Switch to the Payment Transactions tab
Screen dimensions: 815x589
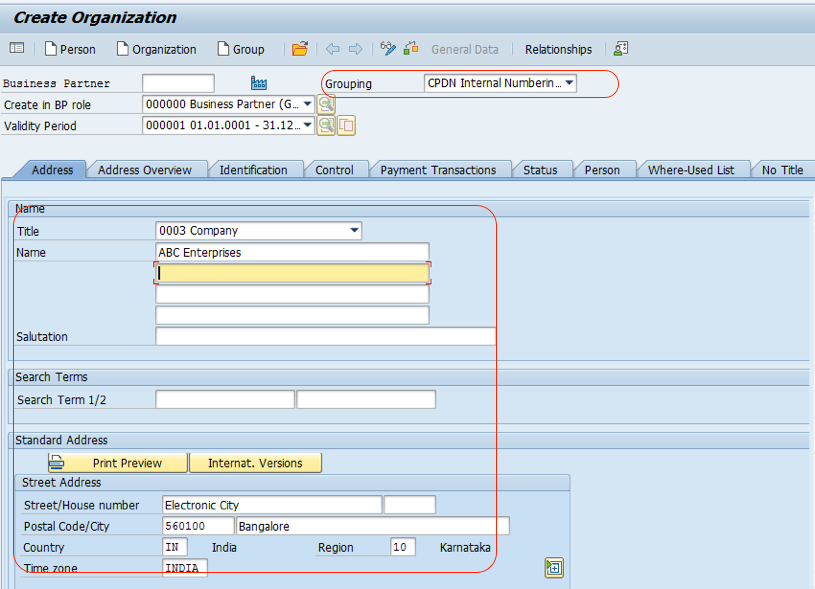point(441,169)
